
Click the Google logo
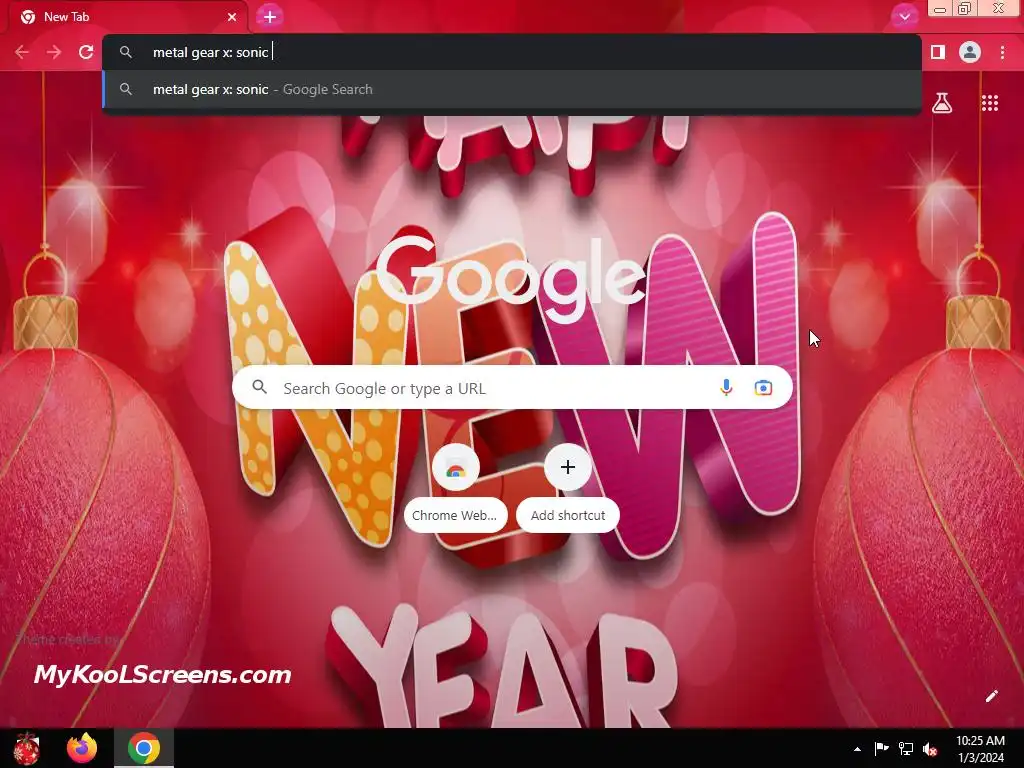point(511,279)
